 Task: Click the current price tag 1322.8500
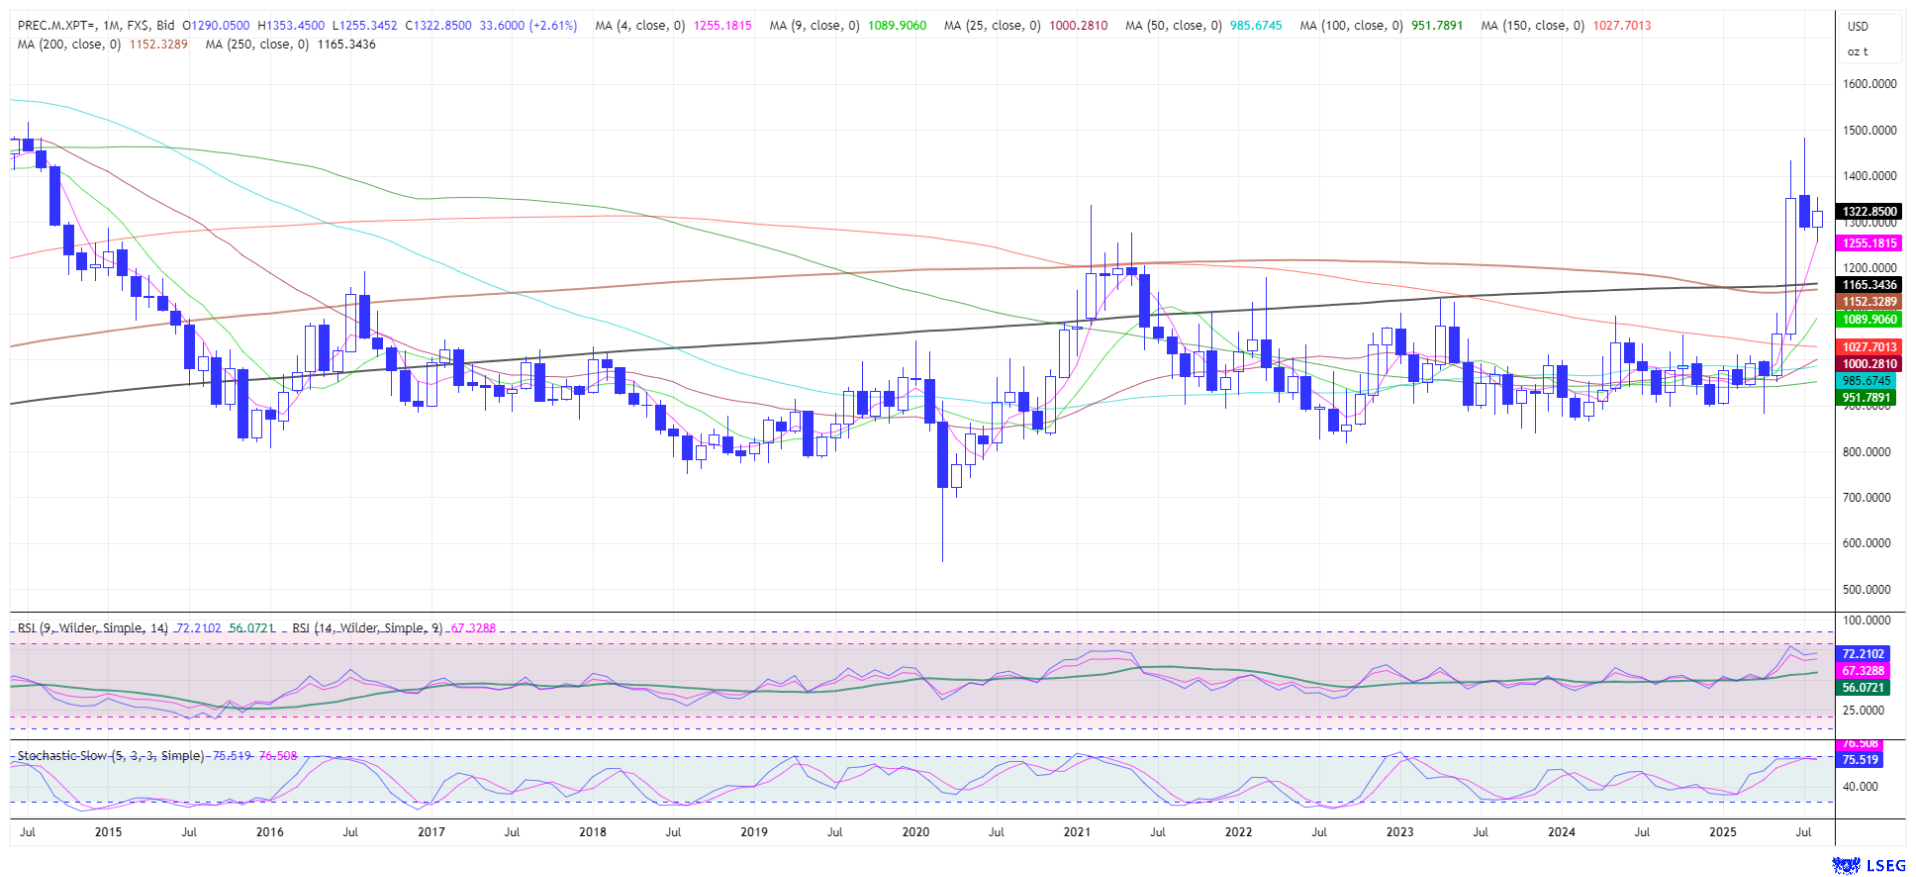1870,212
